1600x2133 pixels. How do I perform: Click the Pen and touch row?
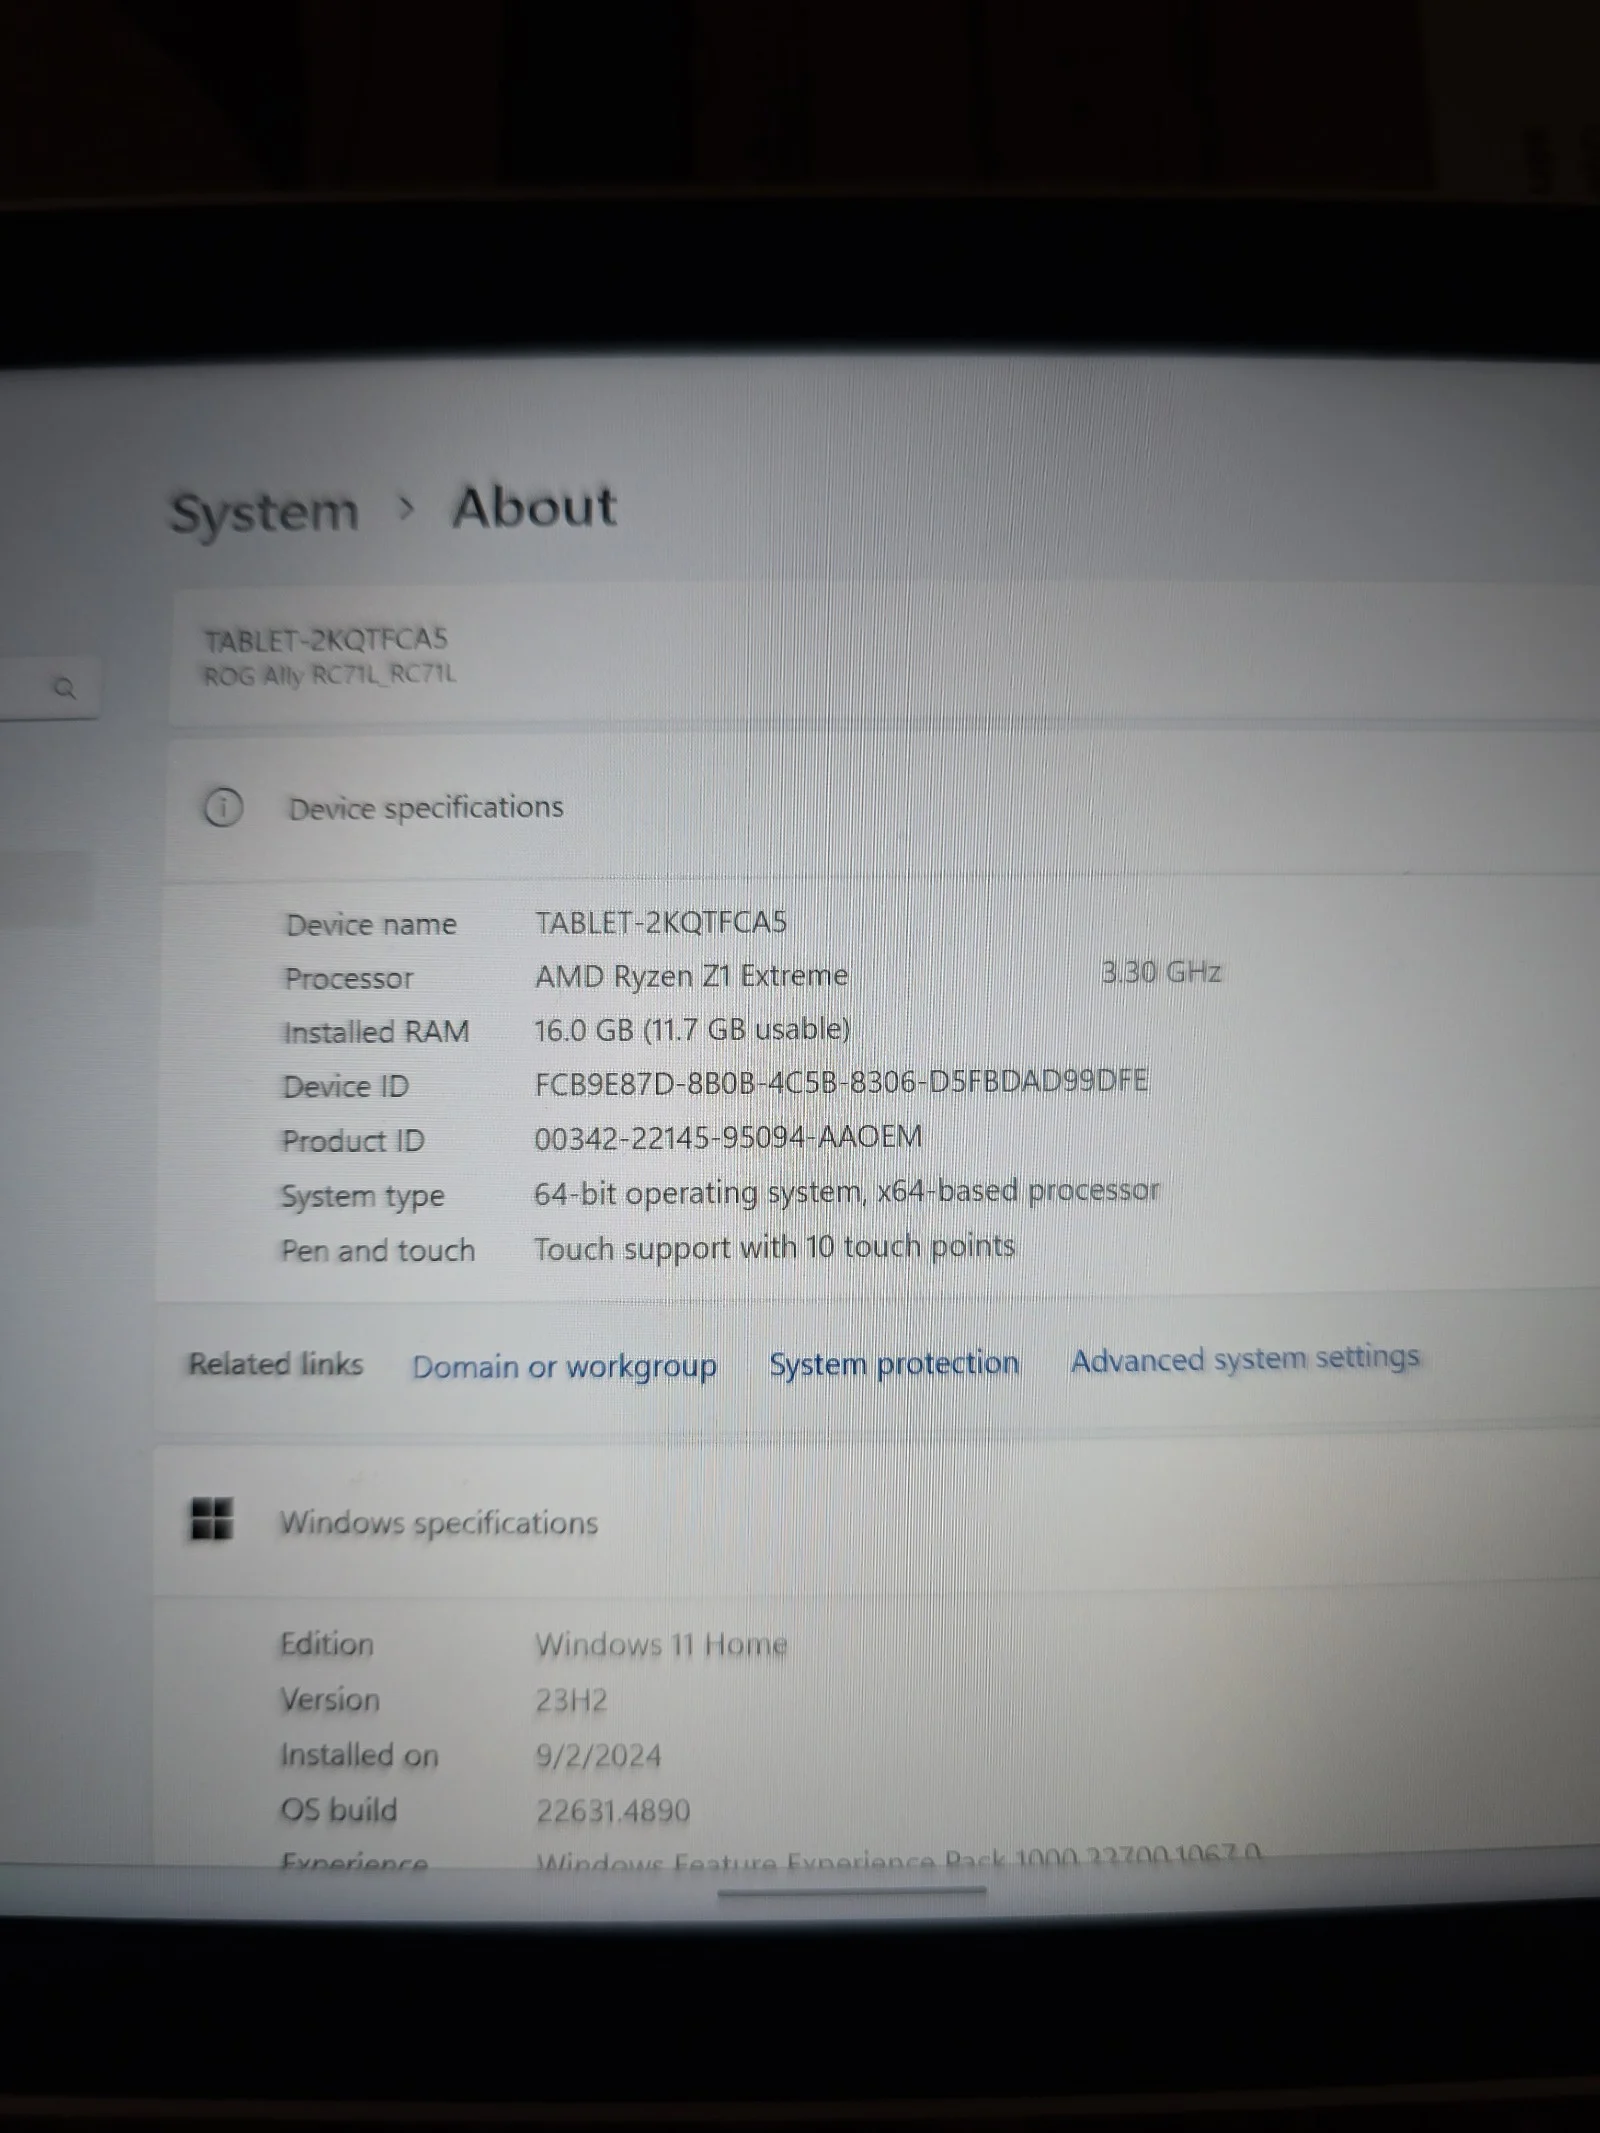[775, 1247]
